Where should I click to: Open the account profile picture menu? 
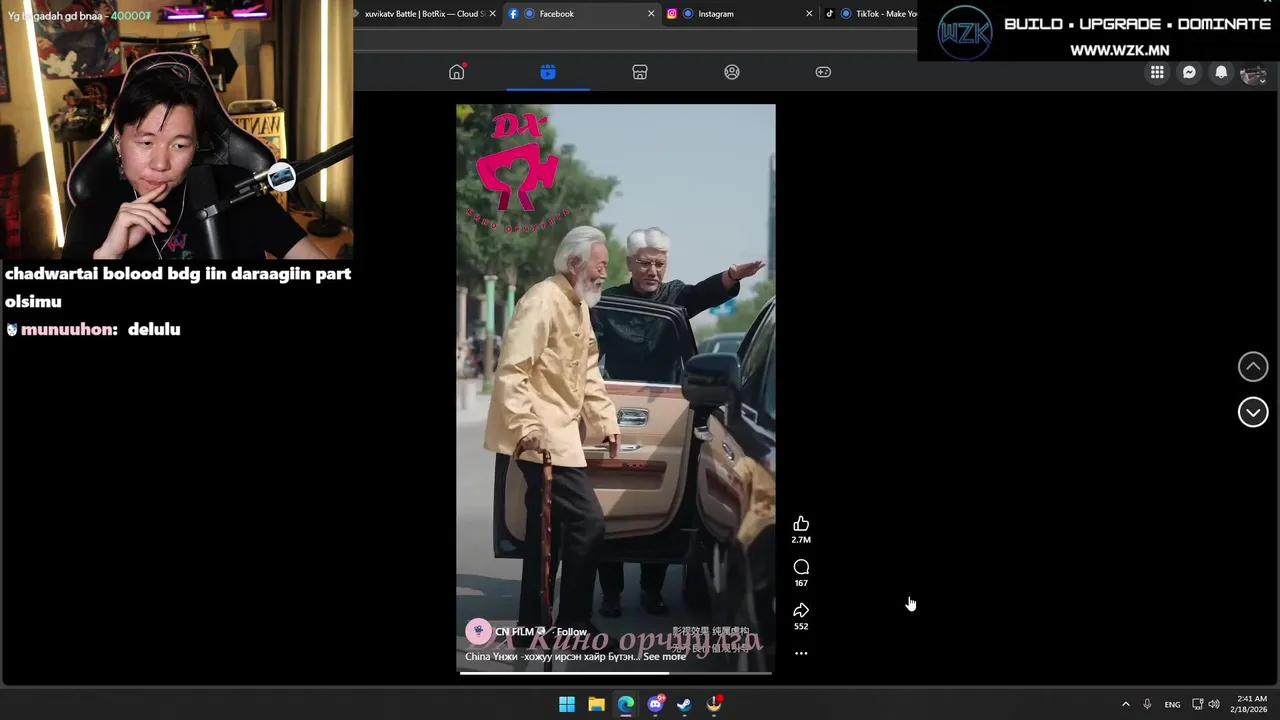pyautogui.click(x=1253, y=72)
